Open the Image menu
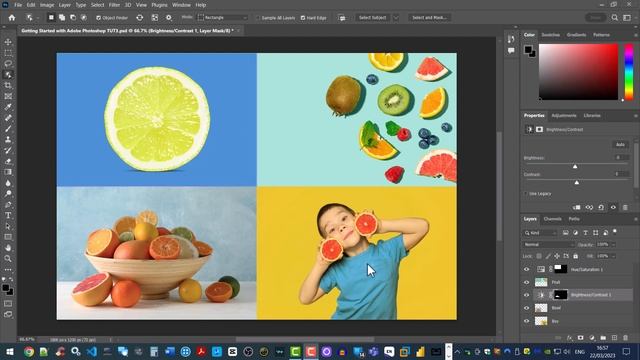 [x=47, y=5]
